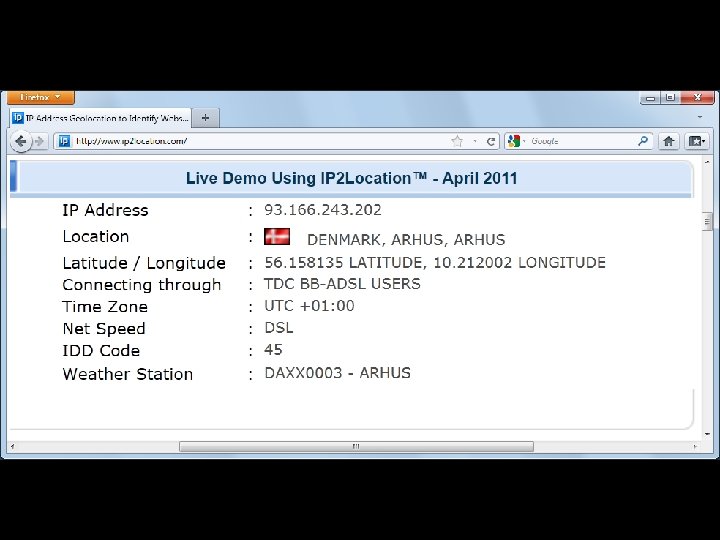Open the Google search engine selector
The image size is (720, 540).
[516, 141]
